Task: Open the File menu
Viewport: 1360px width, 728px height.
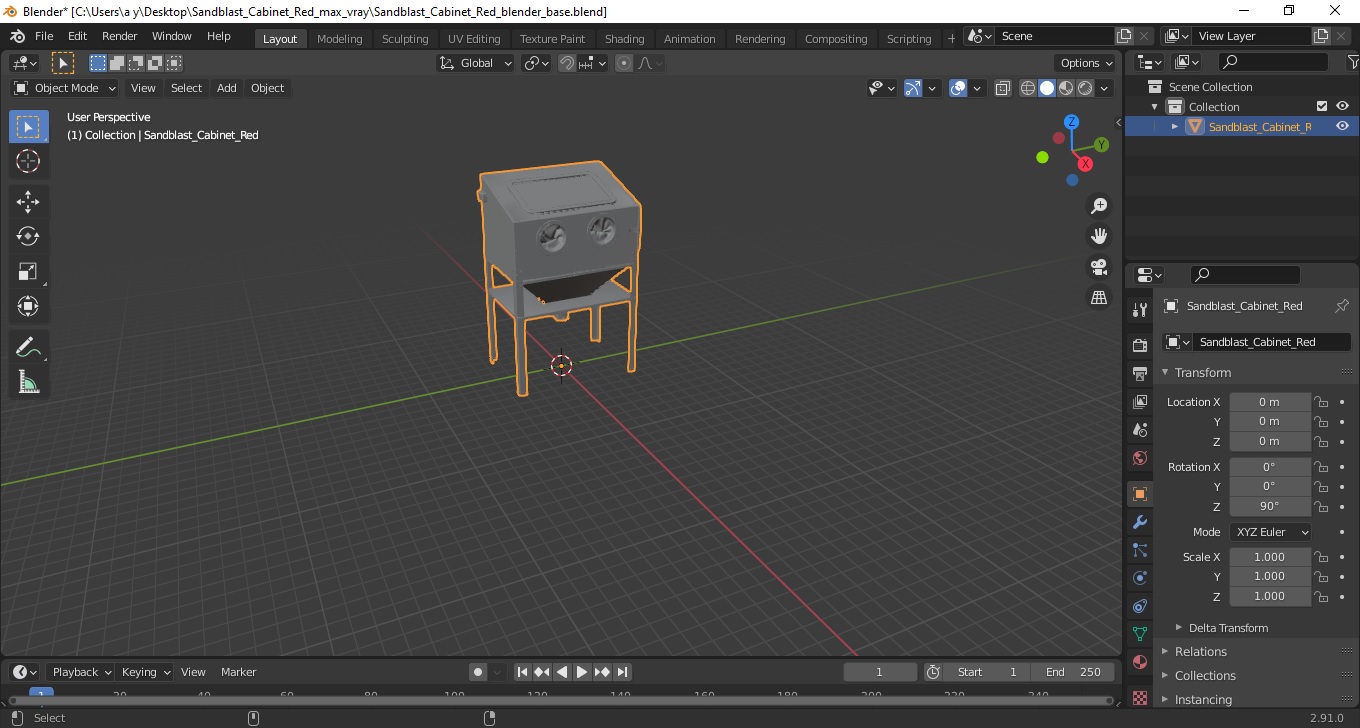Action: coord(44,36)
